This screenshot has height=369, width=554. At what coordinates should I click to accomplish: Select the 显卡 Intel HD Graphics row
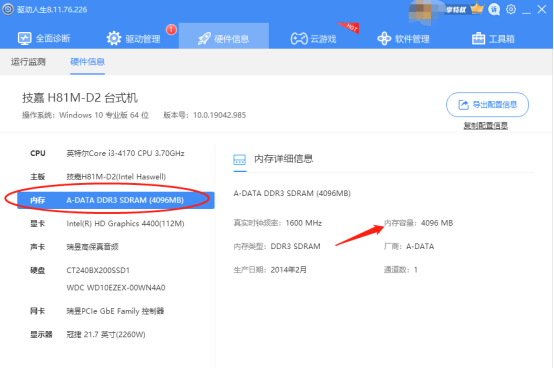[x=116, y=223]
